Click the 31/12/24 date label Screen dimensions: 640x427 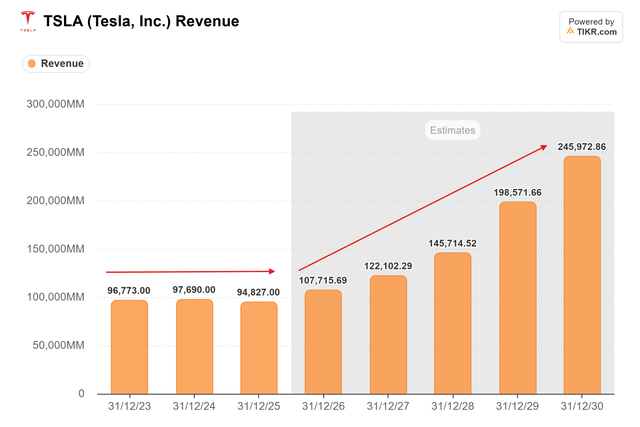[x=194, y=406]
